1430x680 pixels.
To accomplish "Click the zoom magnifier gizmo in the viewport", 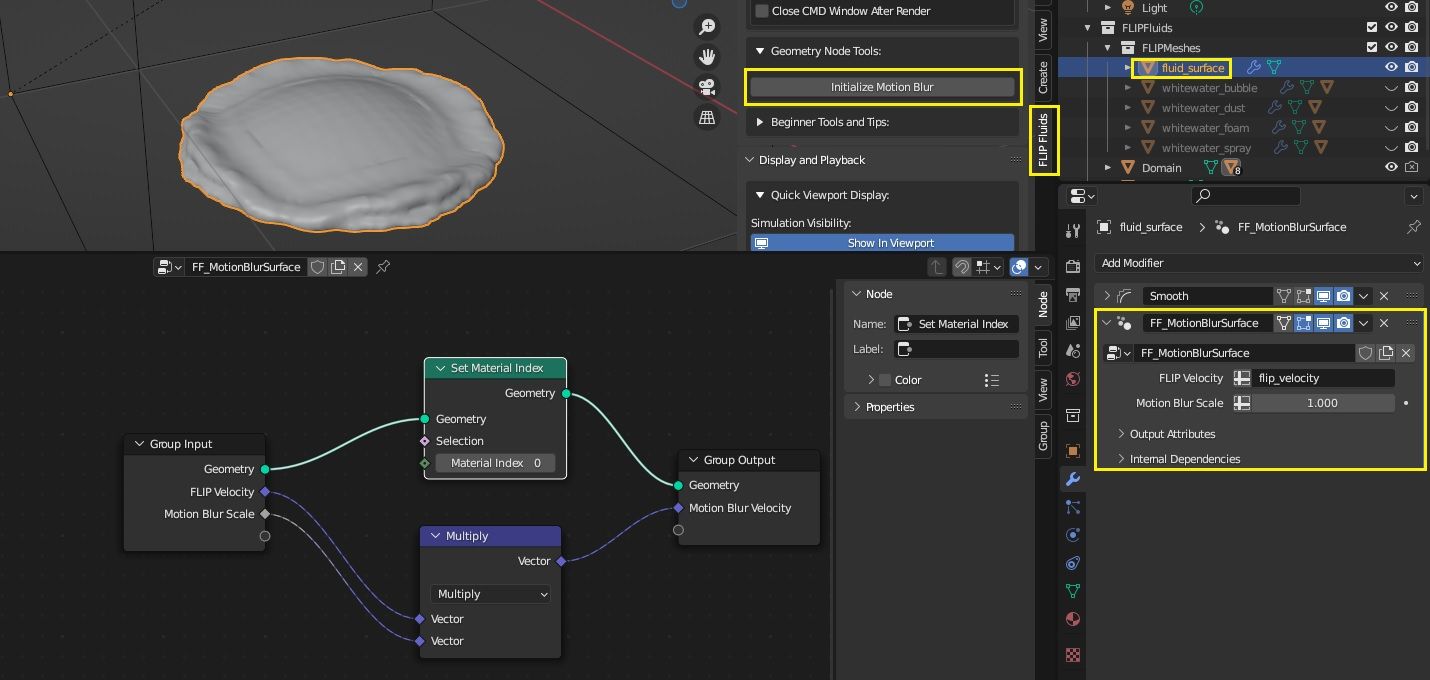I will click(707, 28).
